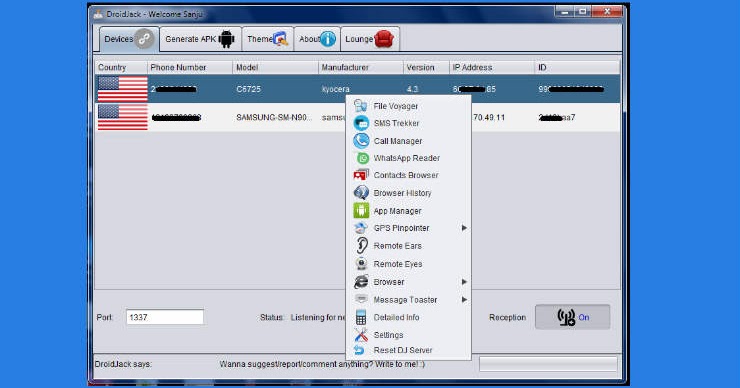Choose App Manager menu entry
This screenshot has height=388, width=740.
coord(409,211)
